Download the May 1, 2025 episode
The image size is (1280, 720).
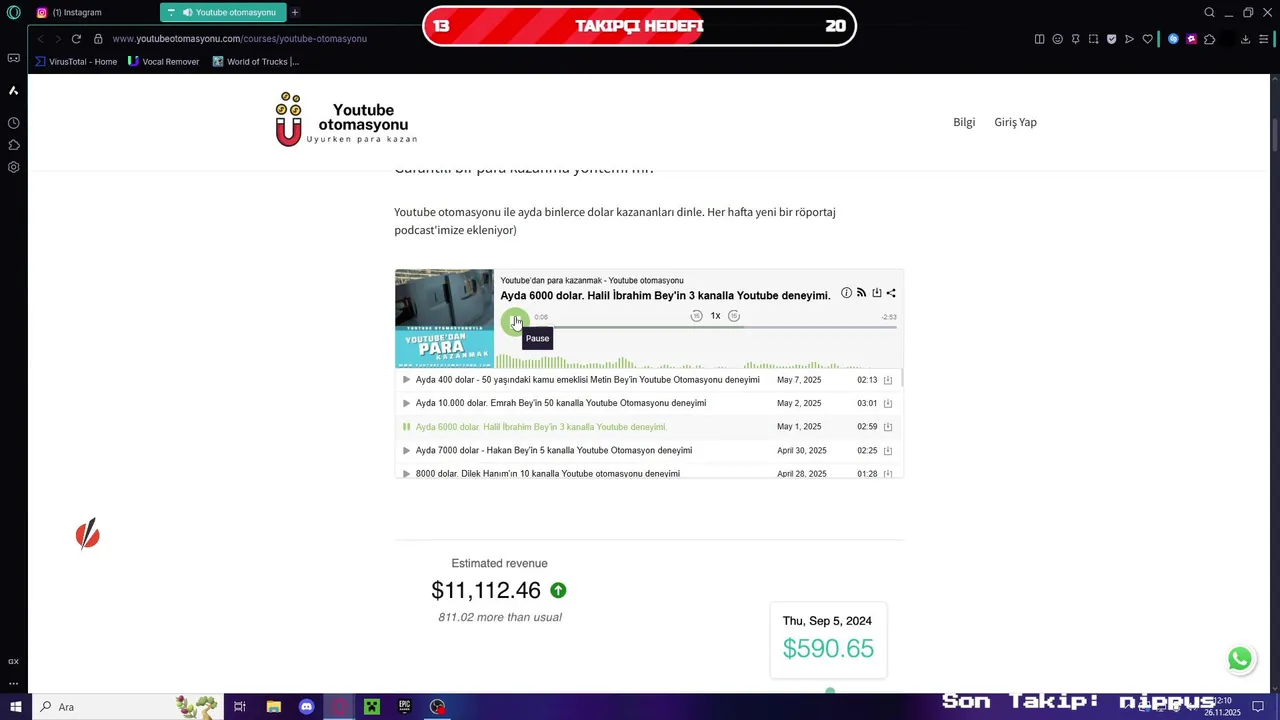887,427
